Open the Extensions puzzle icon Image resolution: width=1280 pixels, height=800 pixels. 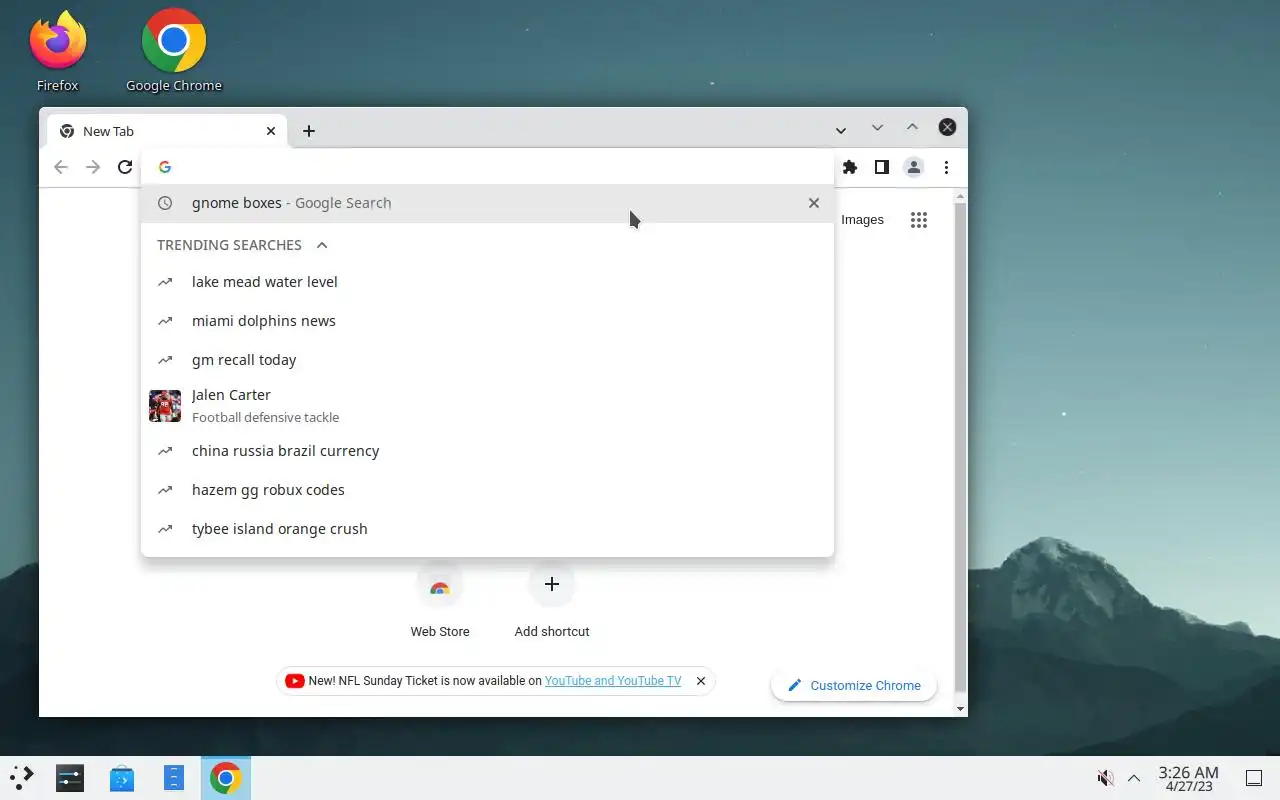click(x=850, y=167)
